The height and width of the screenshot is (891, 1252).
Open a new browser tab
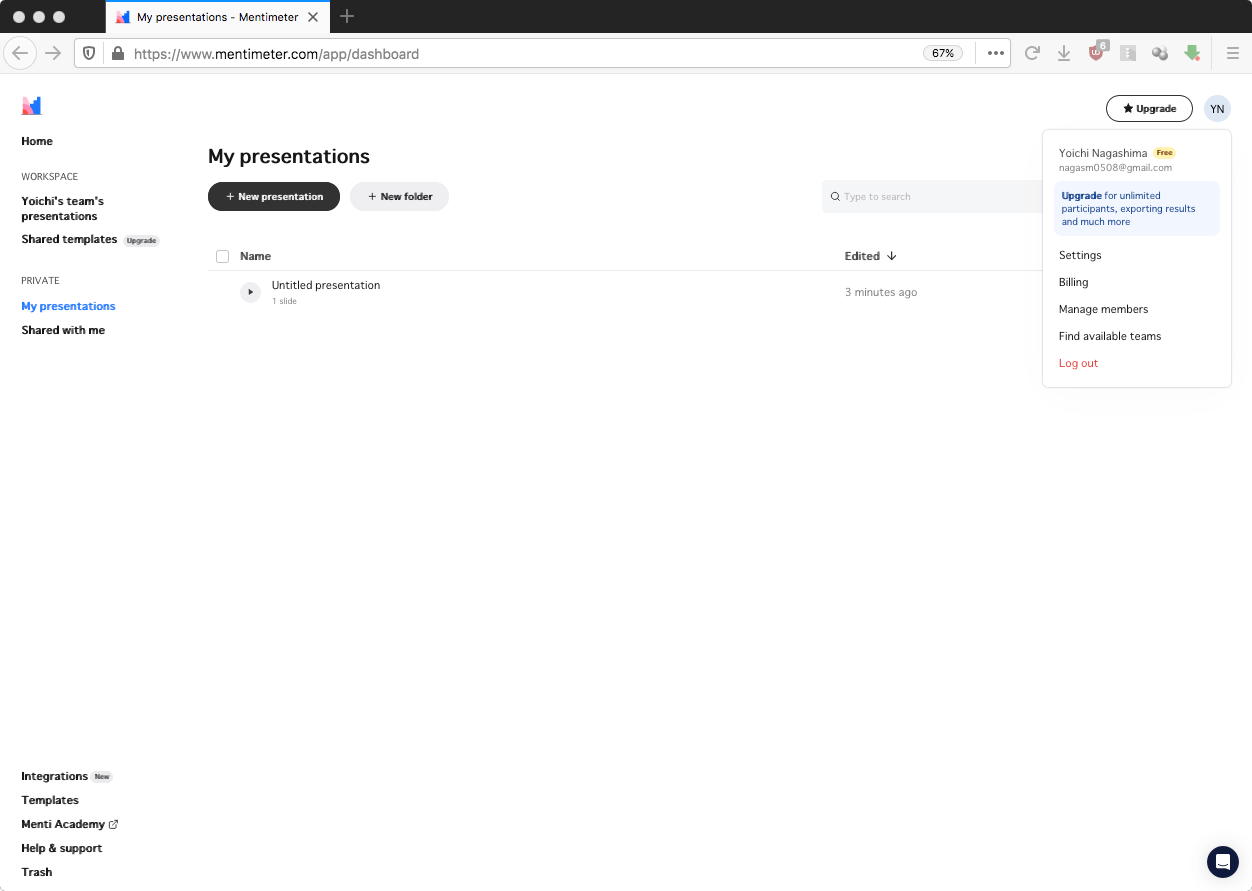(x=347, y=16)
